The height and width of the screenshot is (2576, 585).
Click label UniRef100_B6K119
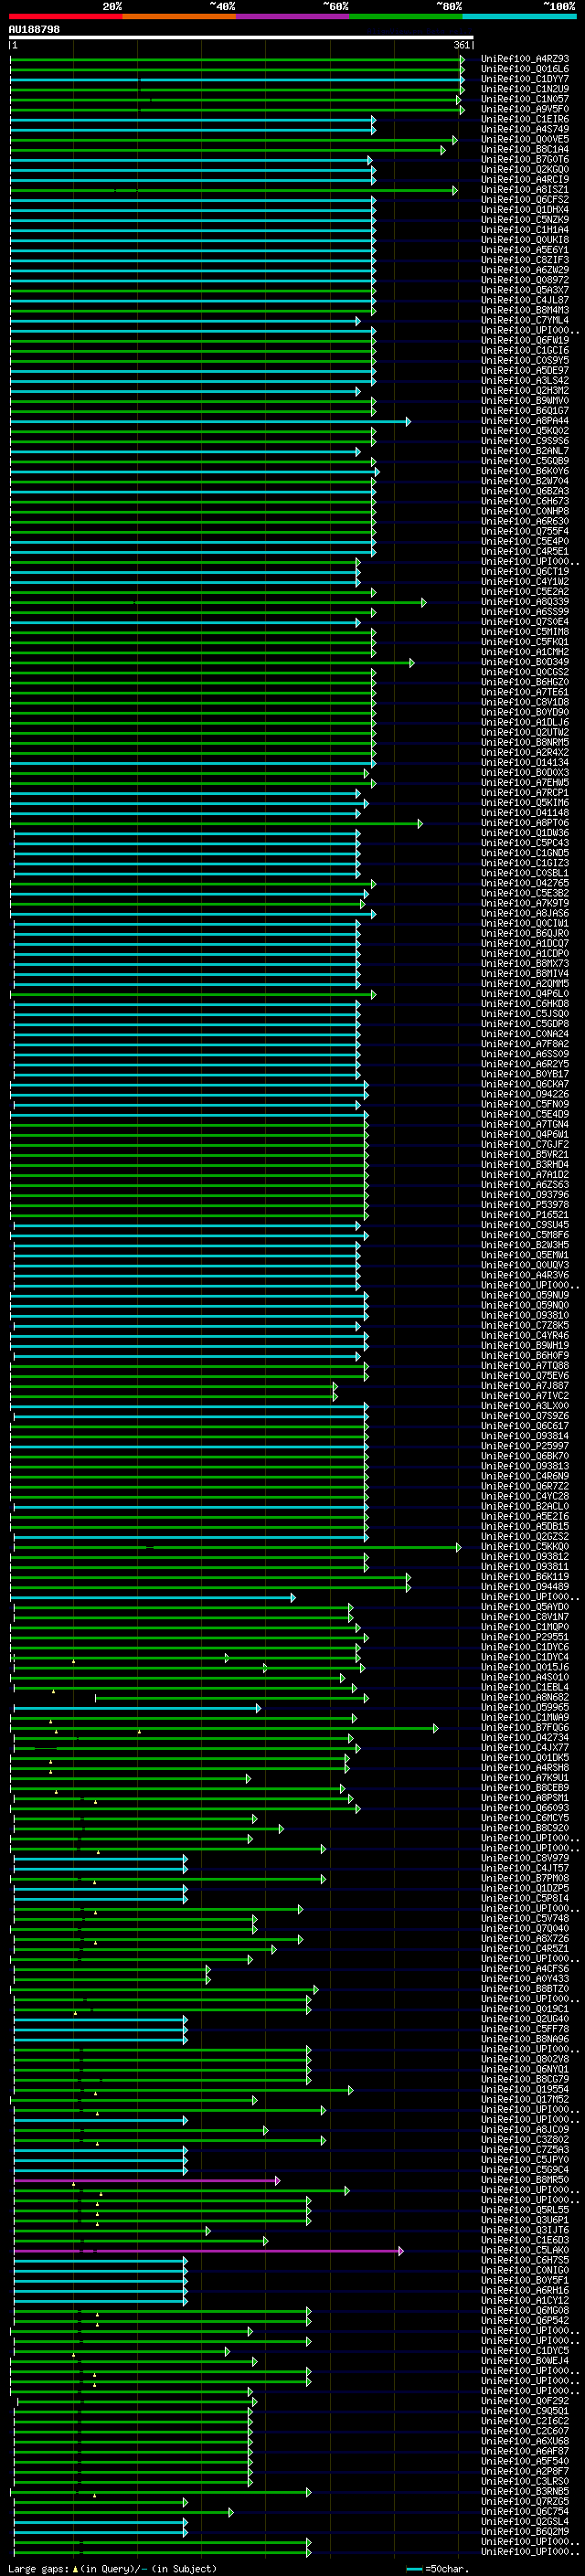(525, 1577)
